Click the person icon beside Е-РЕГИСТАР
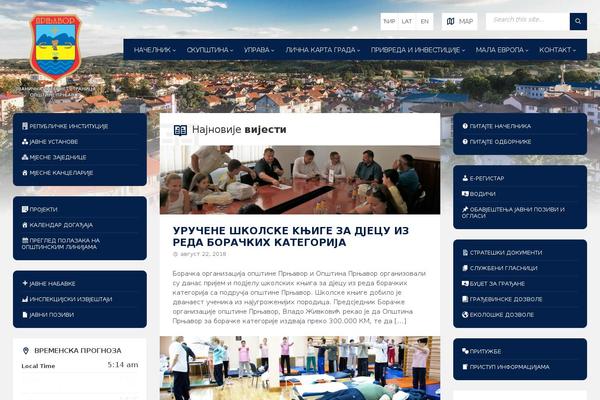The height and width of the screenshot is (400, 600). tap(465, 178)
